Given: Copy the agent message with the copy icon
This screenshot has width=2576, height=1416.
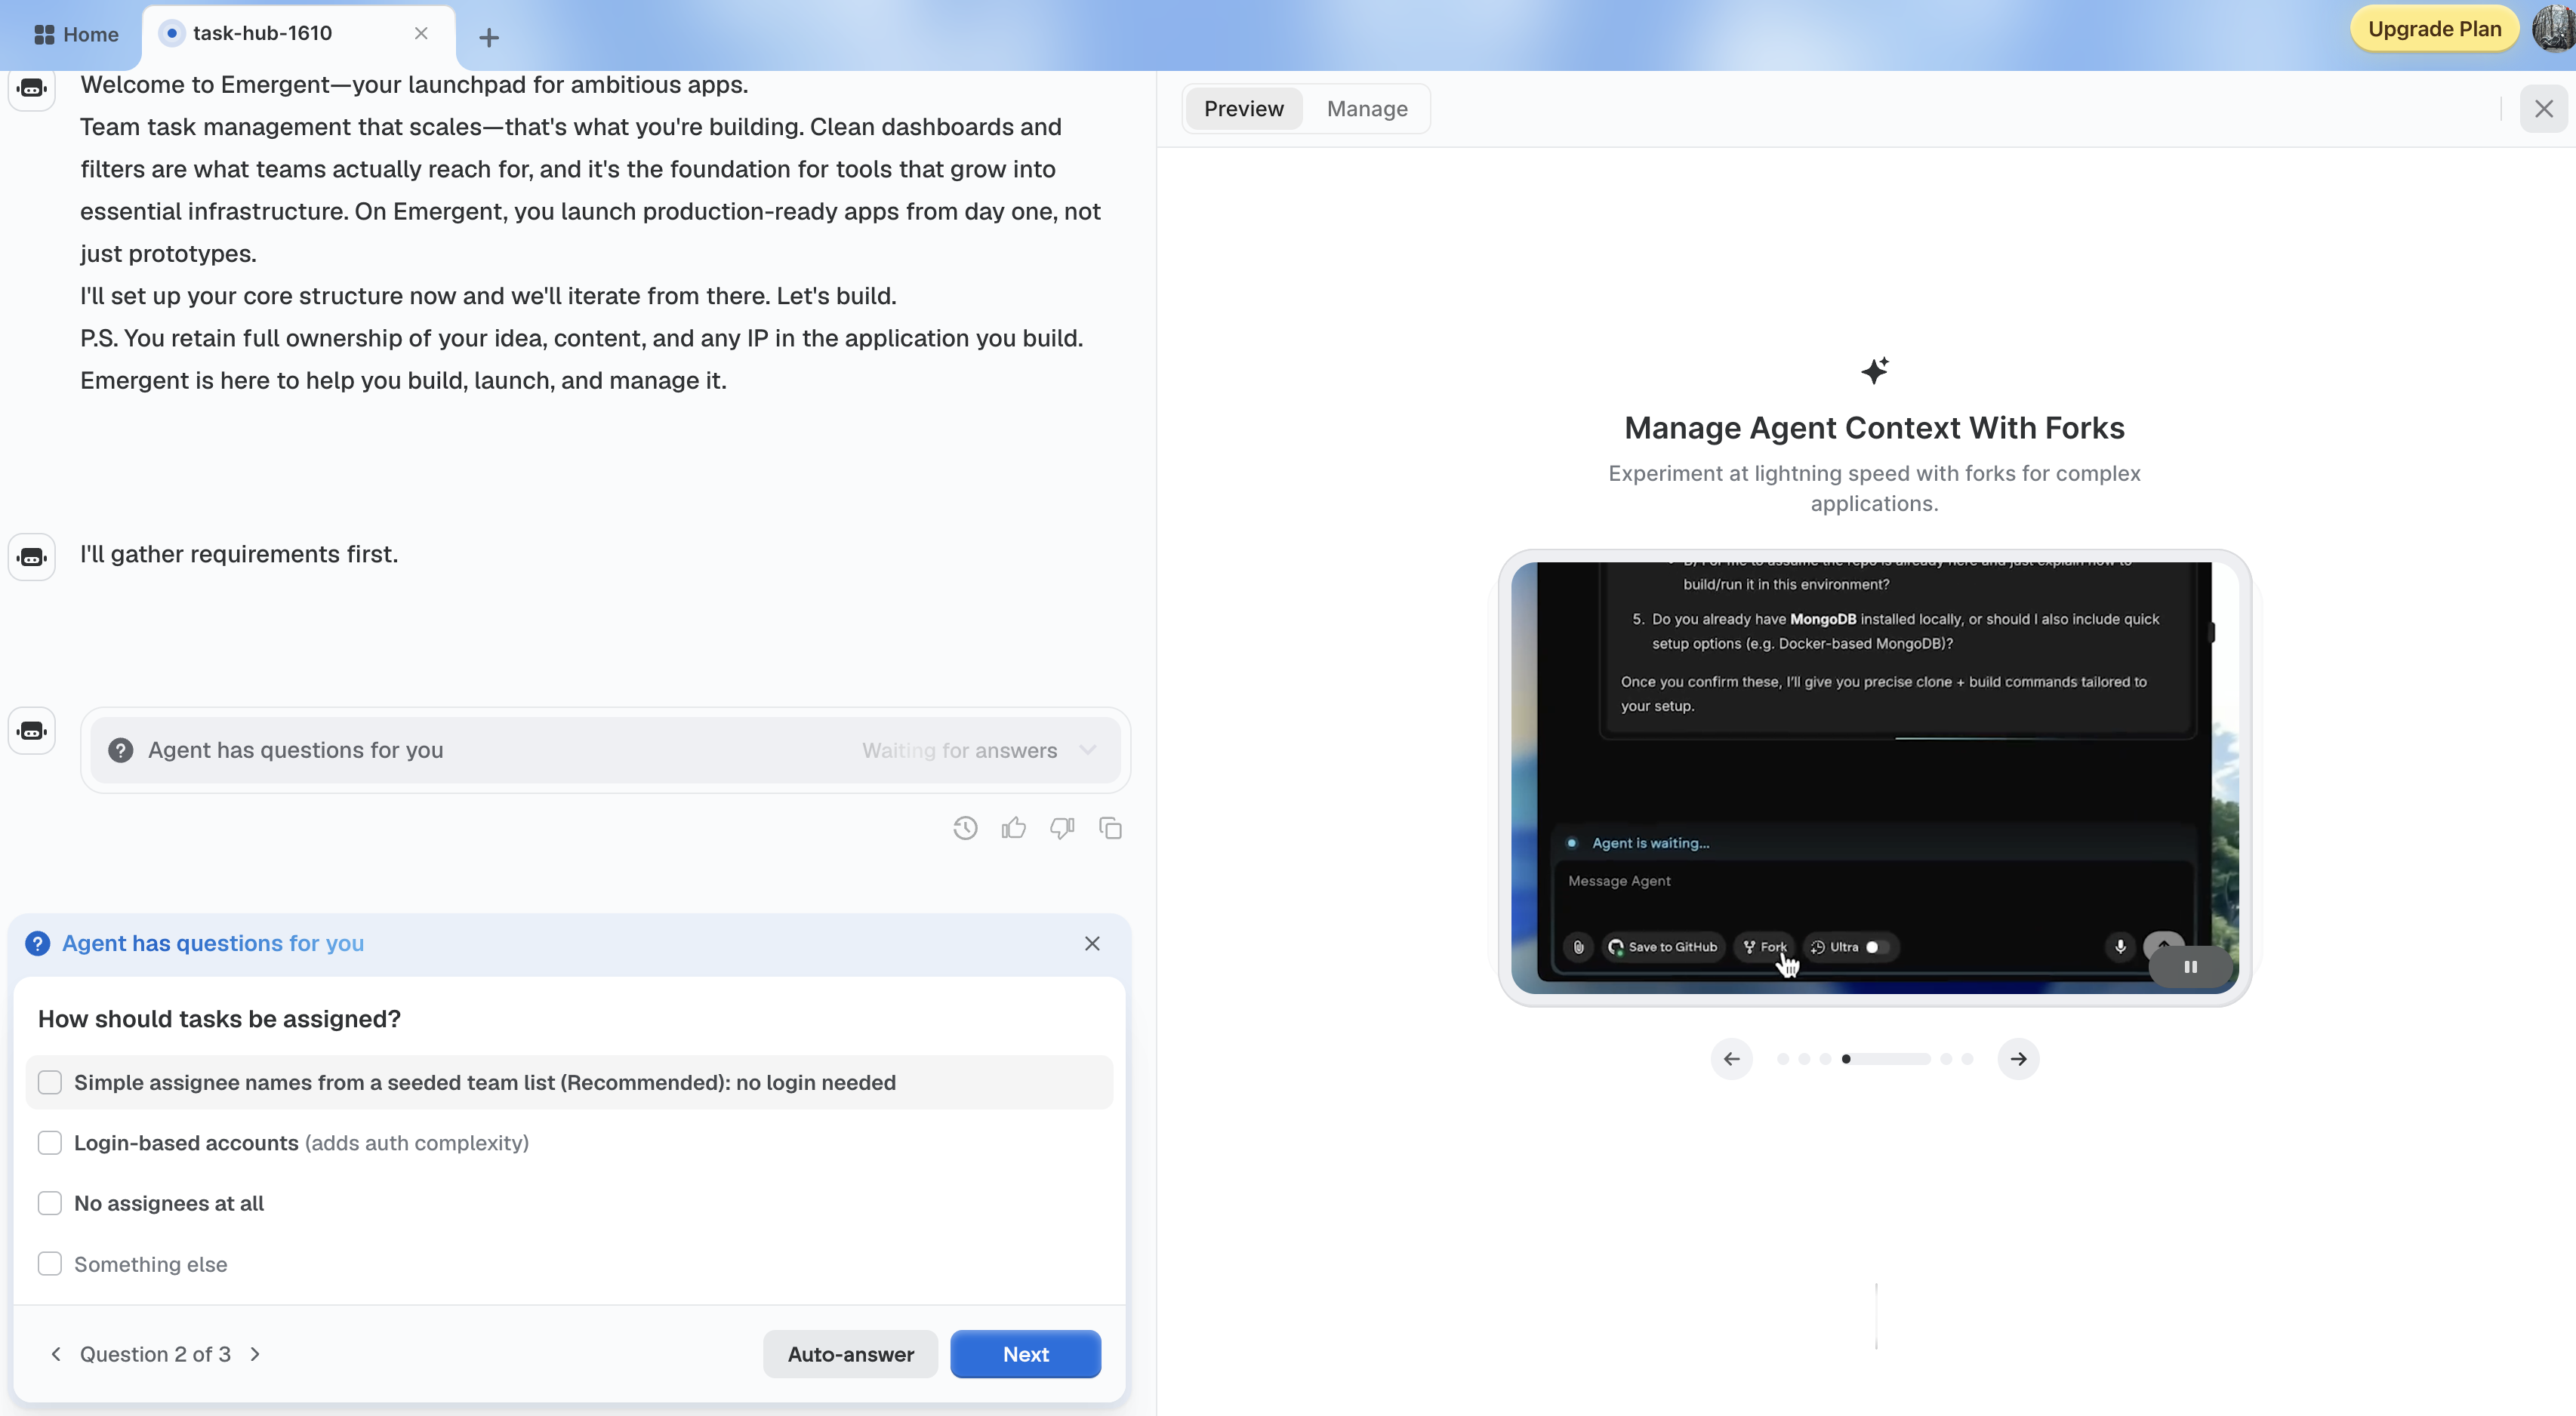Looking at the screenshot, I should coord(1110,828).
